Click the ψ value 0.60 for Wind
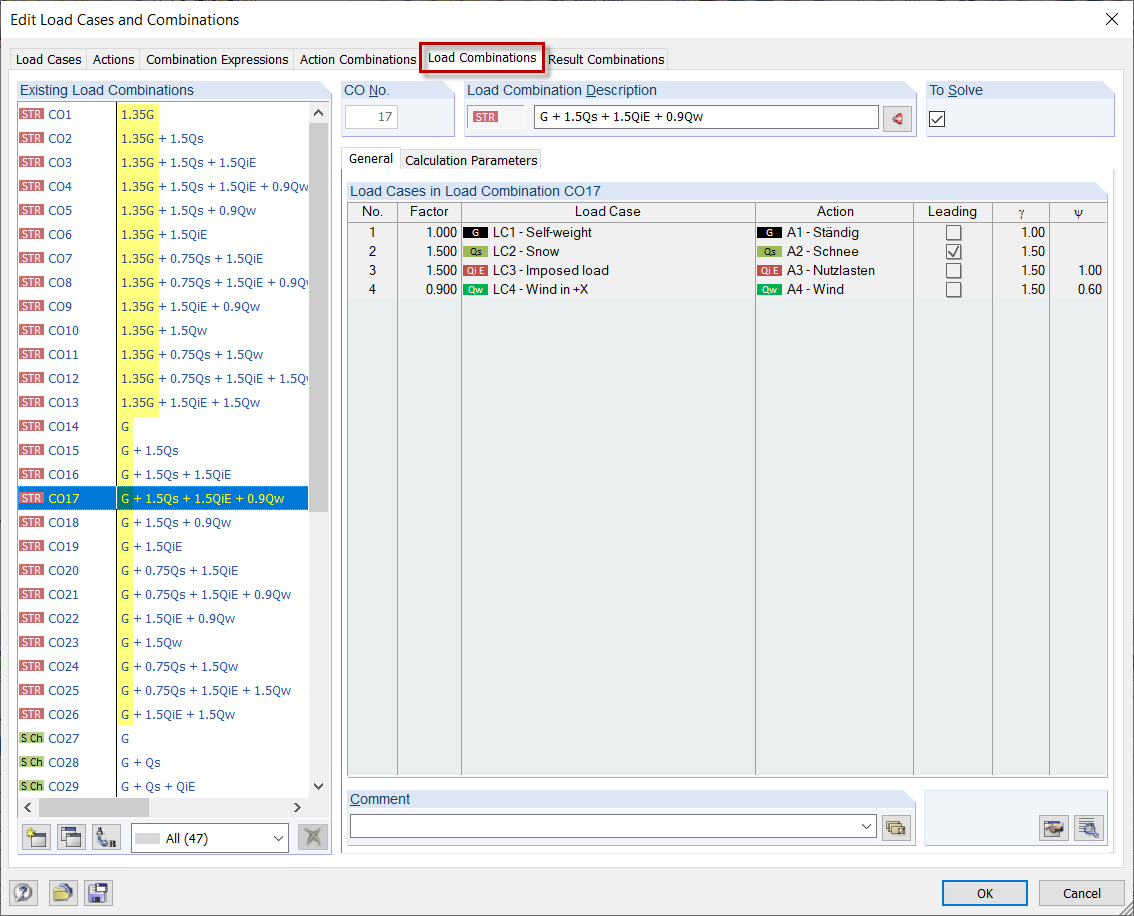The image size is (1134, 916). 1078,289
